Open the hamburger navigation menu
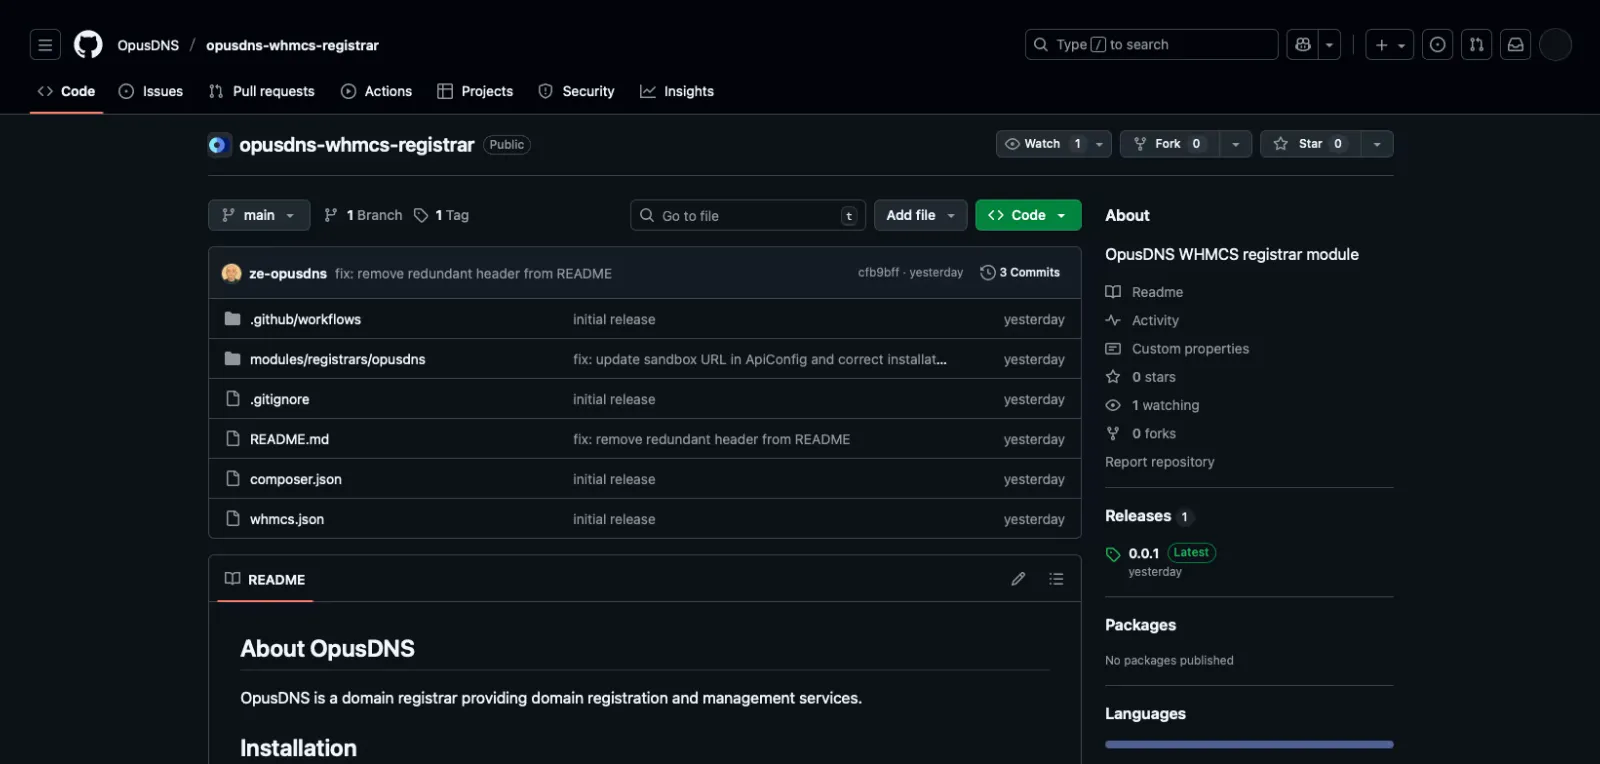The height and width of the screenshot is (764, 1600). point(45,45)
